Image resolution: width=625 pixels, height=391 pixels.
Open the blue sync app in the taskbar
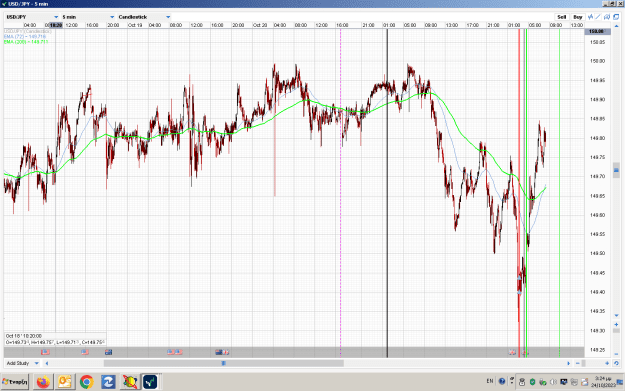tap(108, 382)
